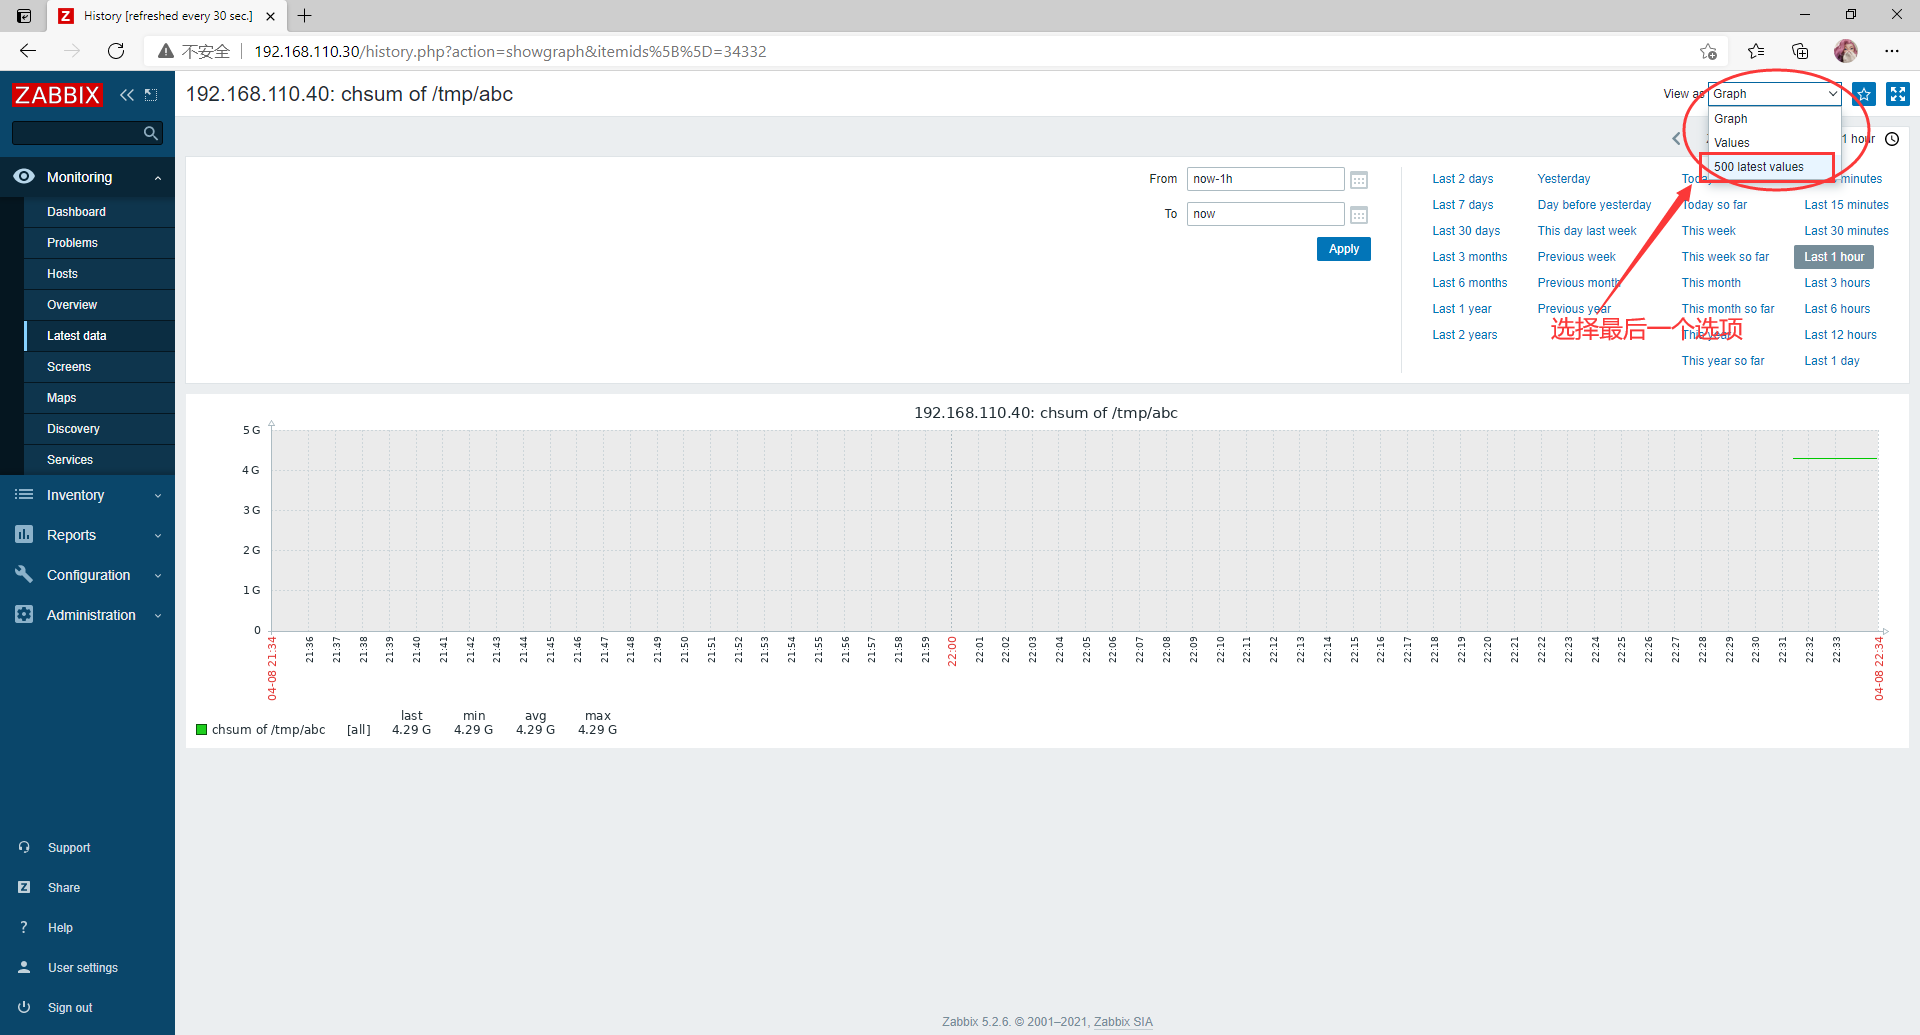
Task: Reload the page in browser
Action: tap(116, 51)
